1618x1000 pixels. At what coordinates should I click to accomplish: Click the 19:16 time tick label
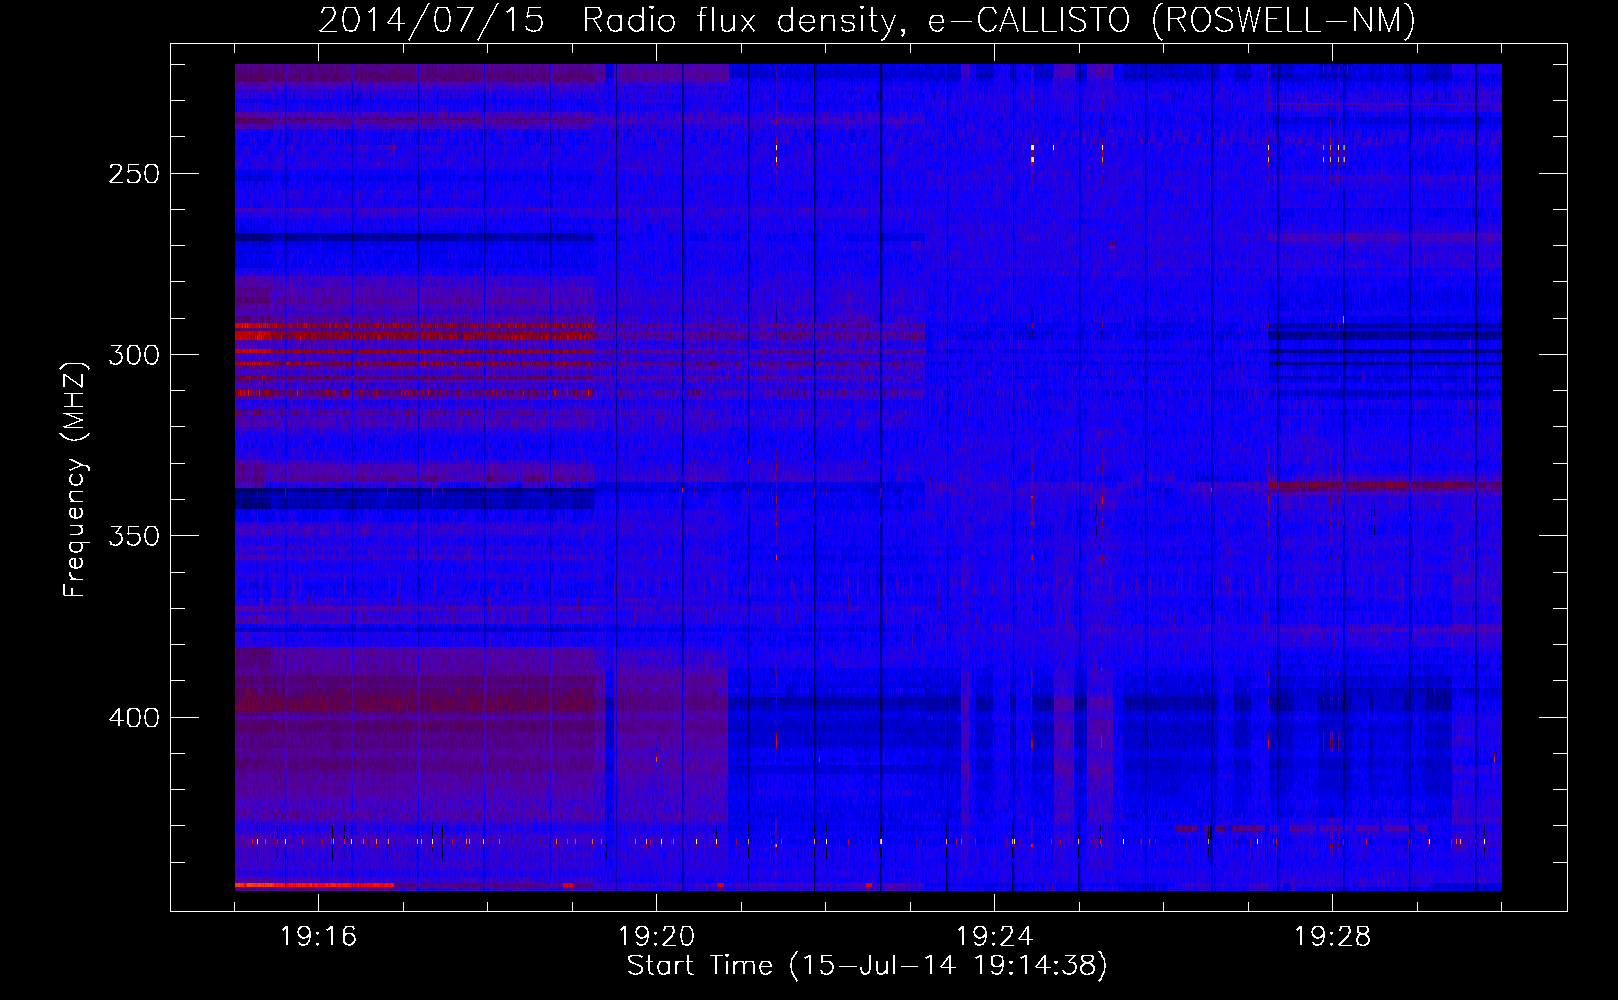coord(318,937)
